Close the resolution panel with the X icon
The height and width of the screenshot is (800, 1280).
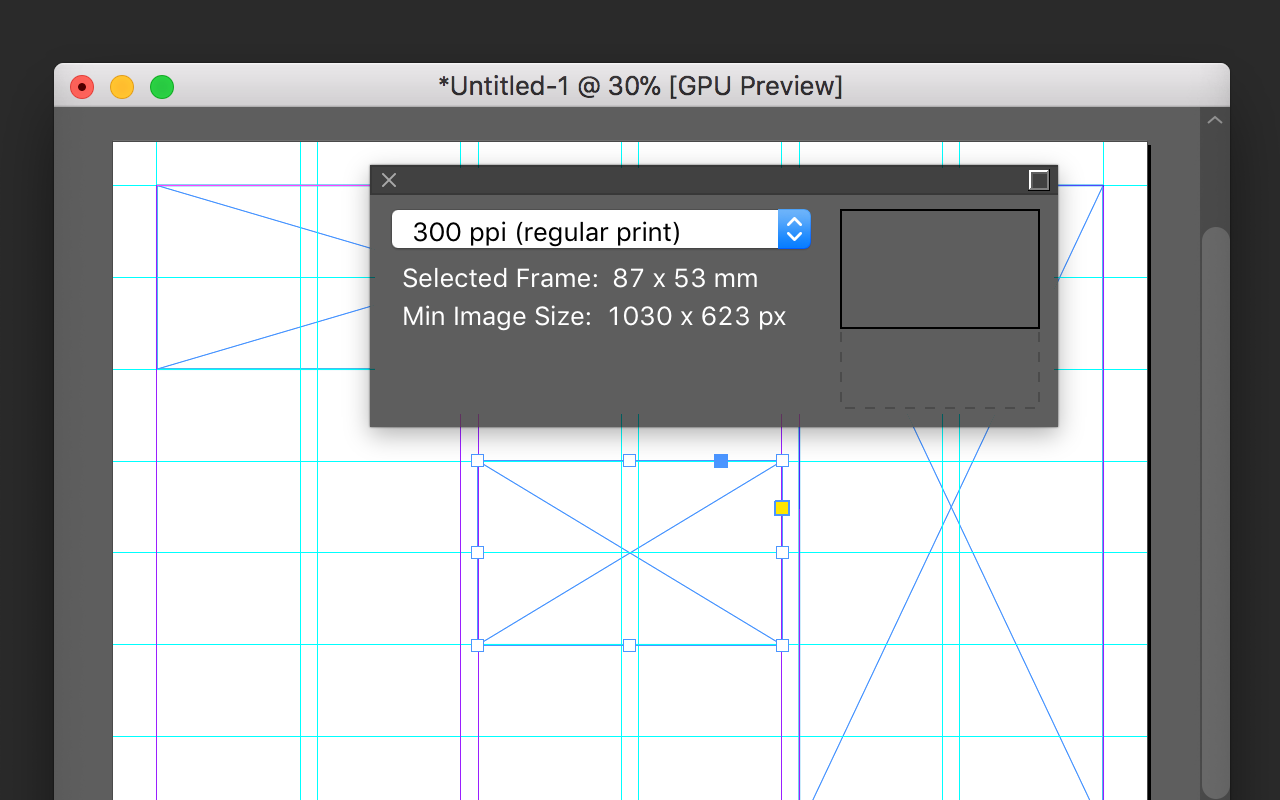click(x=389, y=180)
